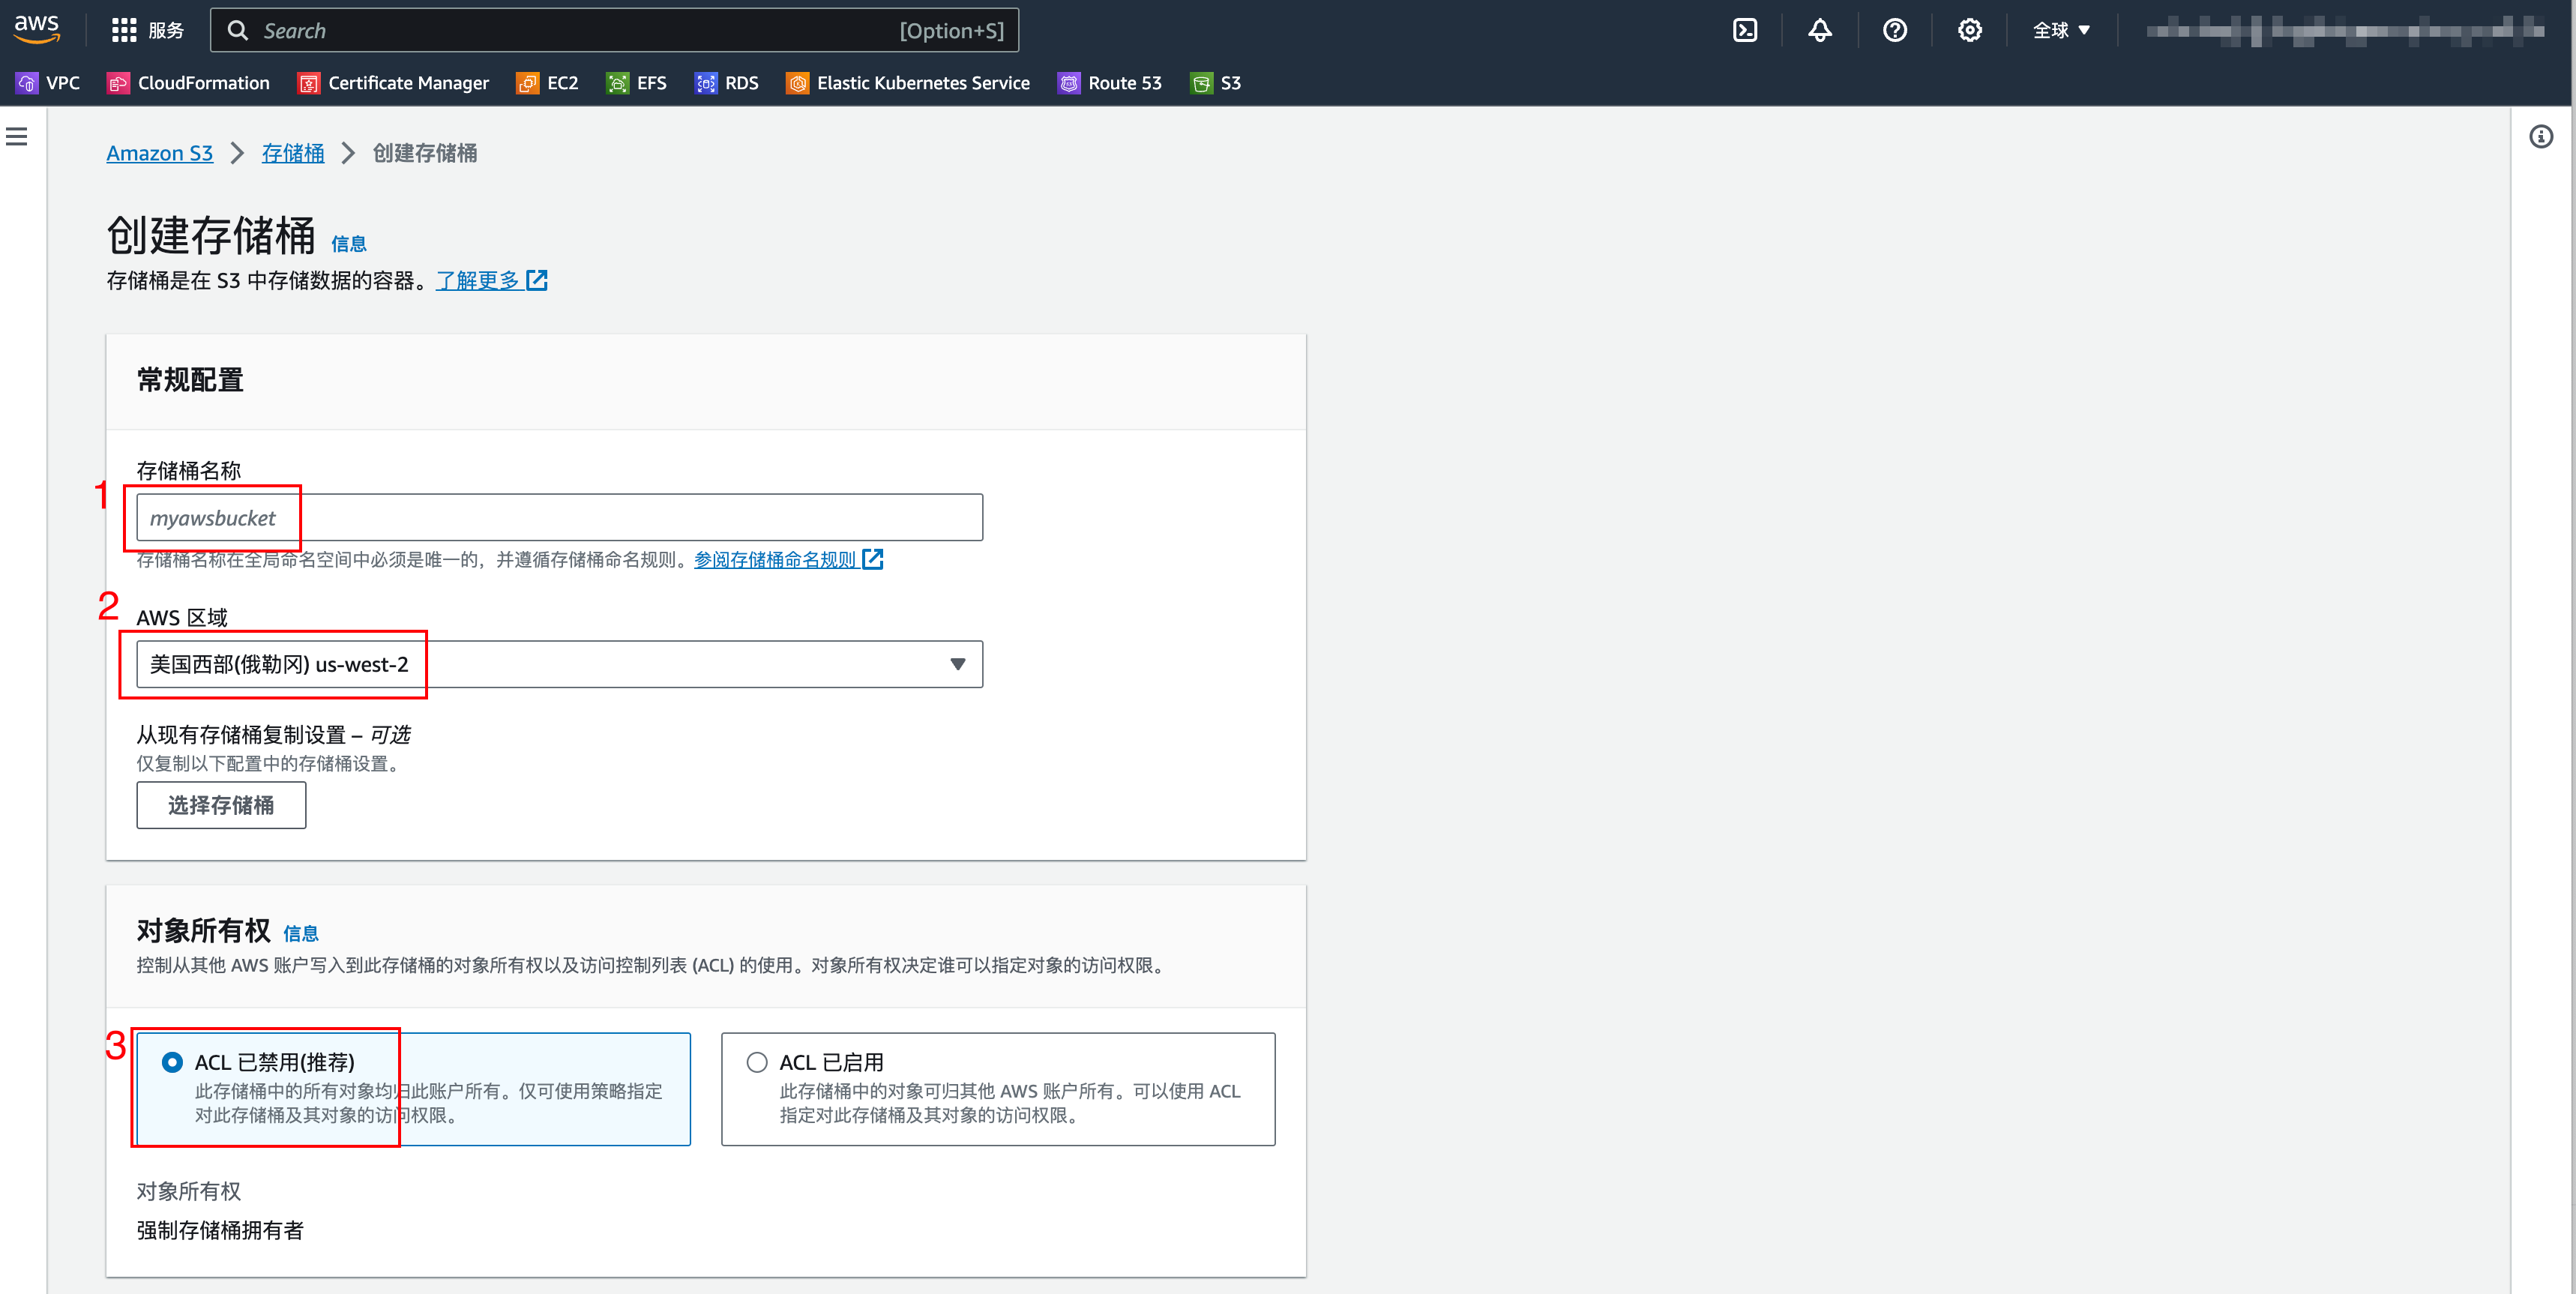The image size is (2576, 1294).
Task: Follow the Amazon S3 breadcrumb link
Action: [160, 153]
